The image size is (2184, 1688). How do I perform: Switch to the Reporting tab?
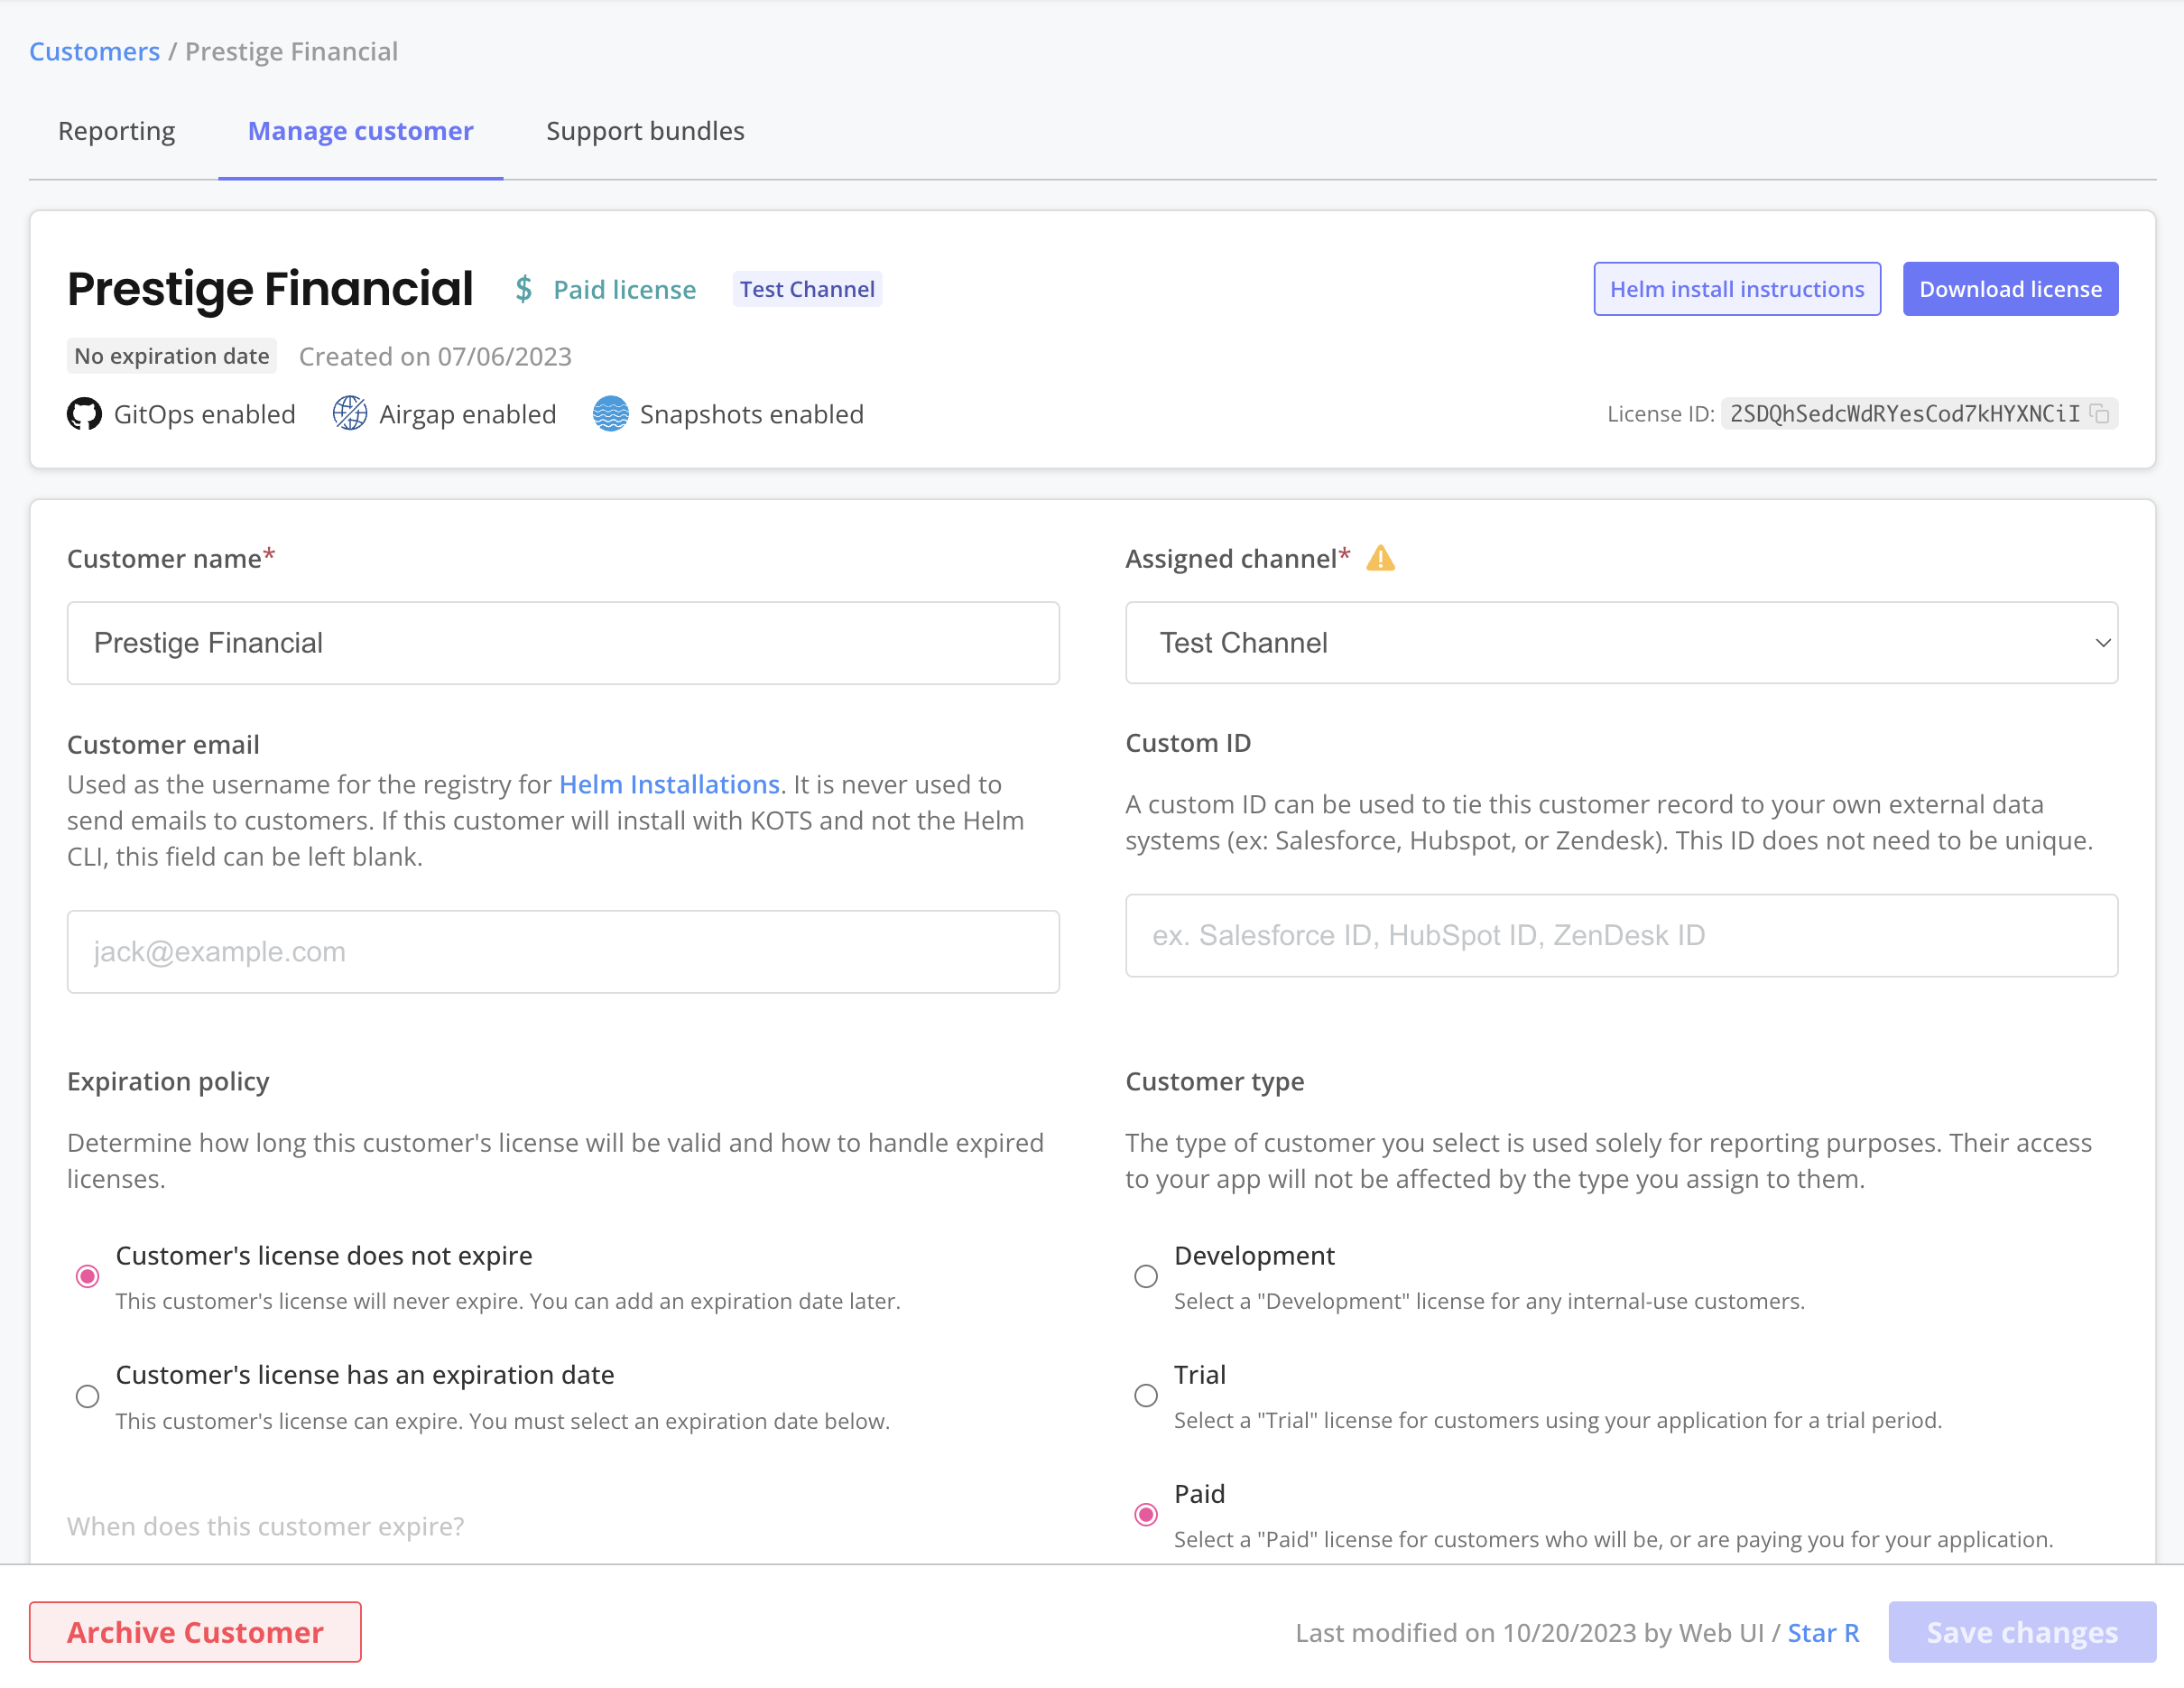click(x=117, y=131)
